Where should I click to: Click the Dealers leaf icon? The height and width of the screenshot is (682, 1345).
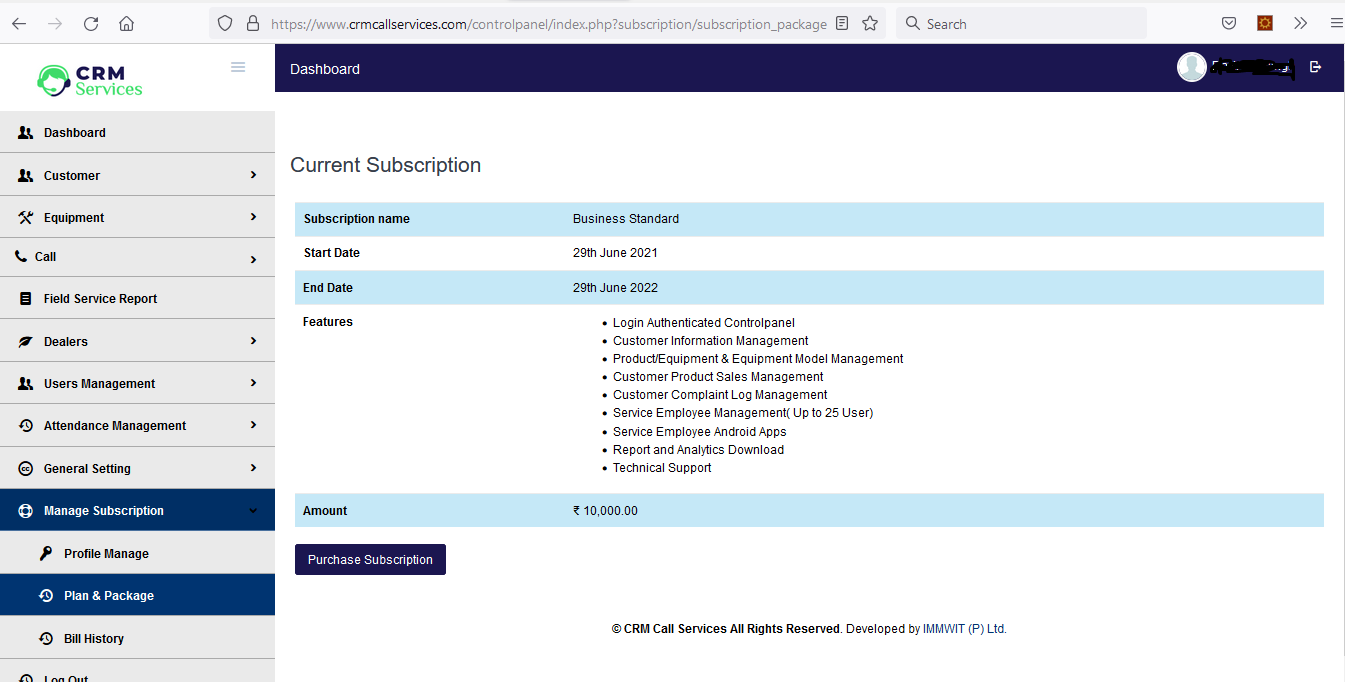coord(26,341)
